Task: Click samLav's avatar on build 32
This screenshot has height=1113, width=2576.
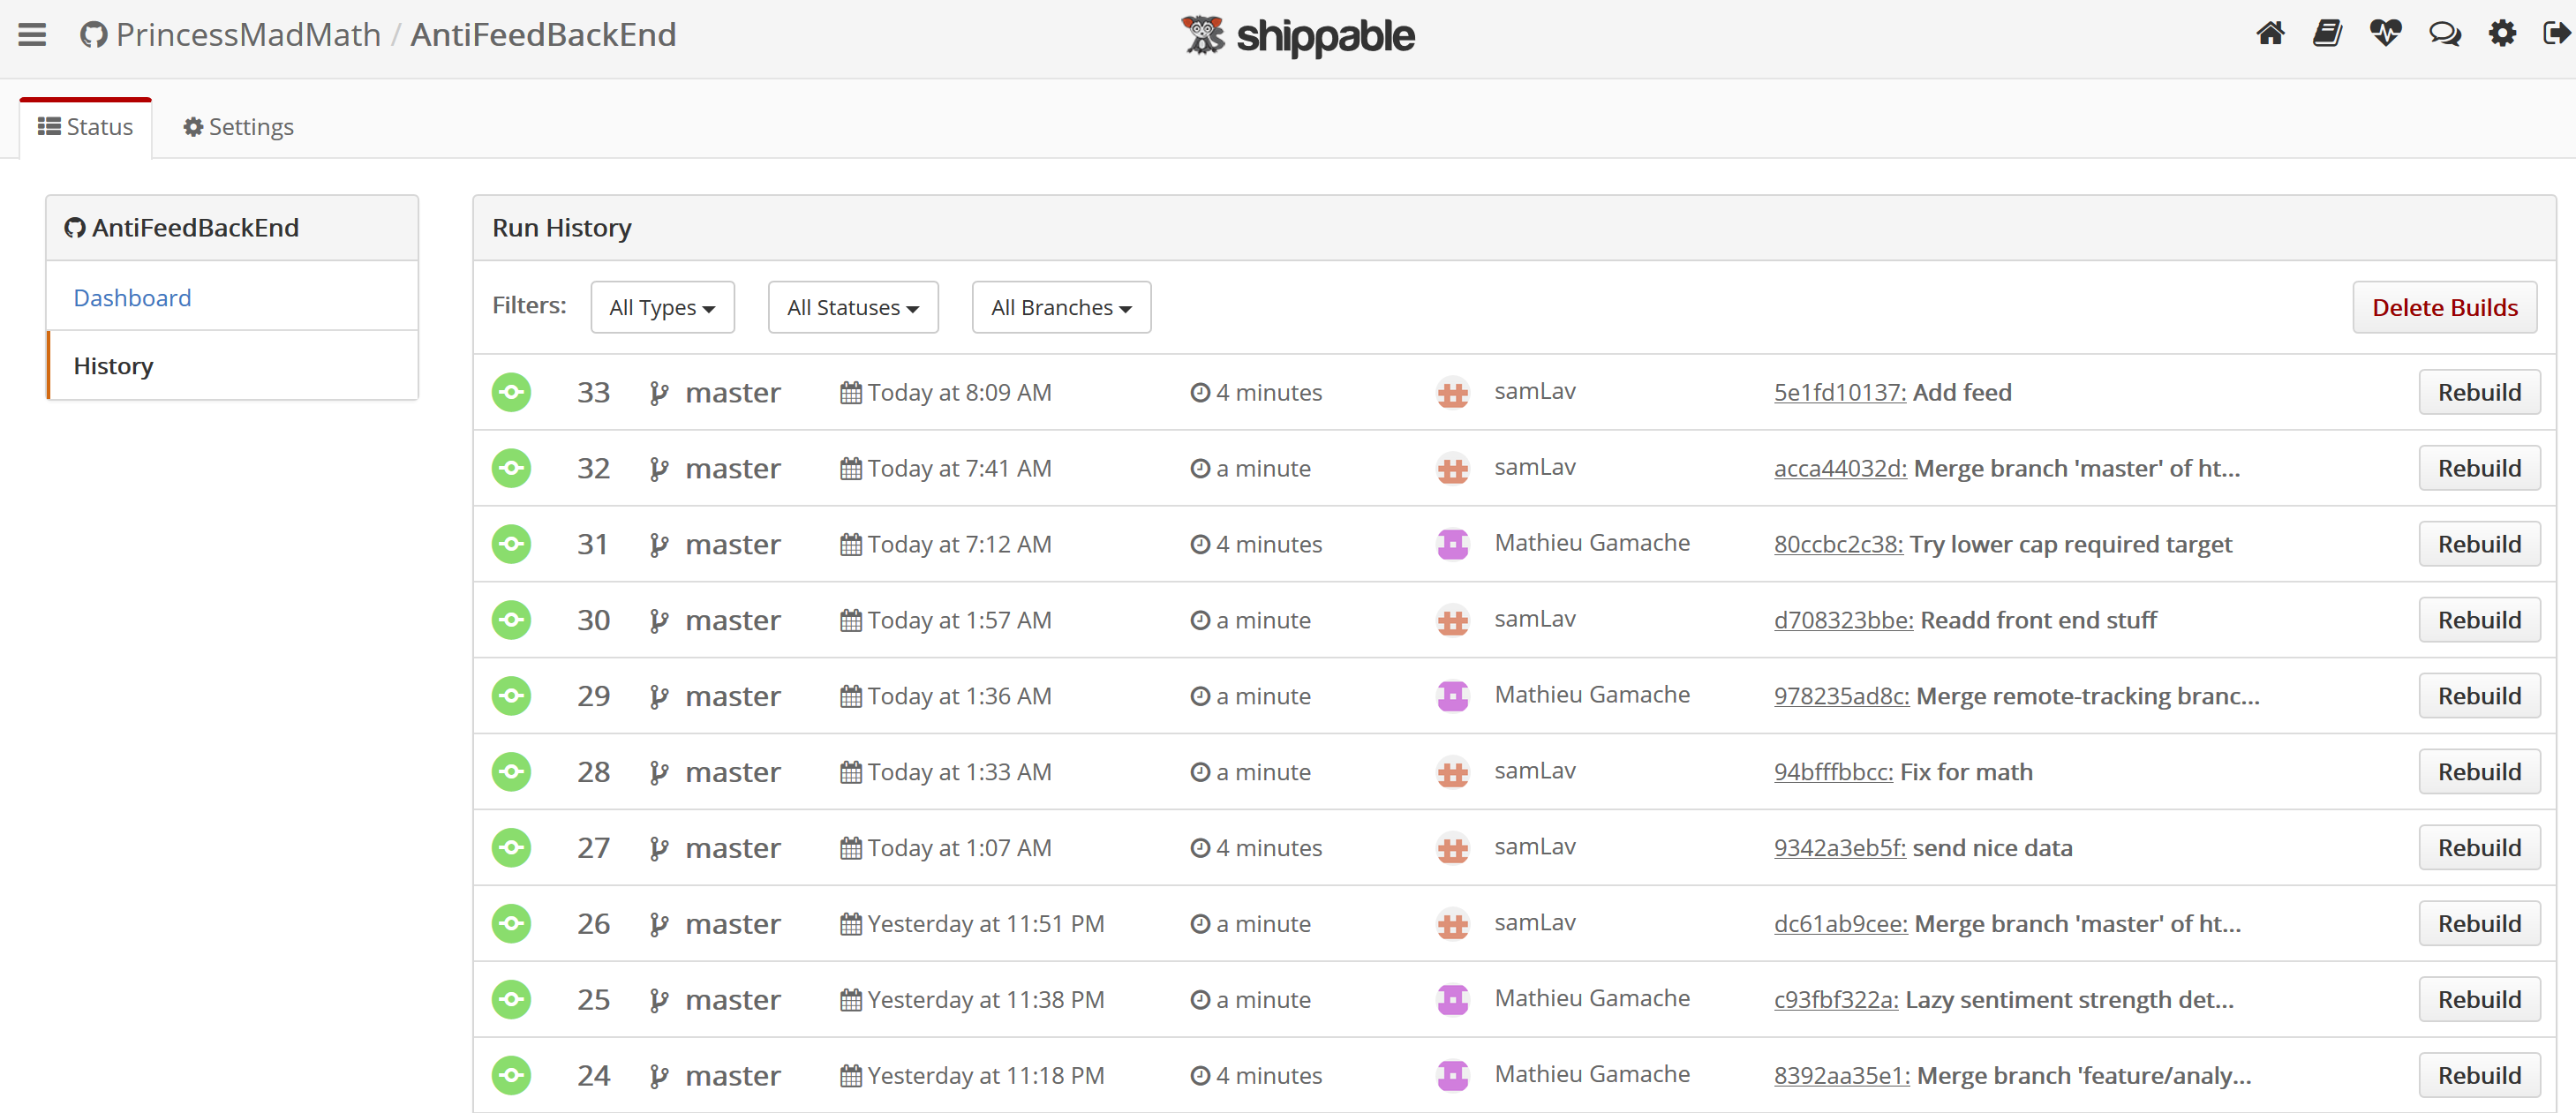Action: click(x=1452, y=468)
